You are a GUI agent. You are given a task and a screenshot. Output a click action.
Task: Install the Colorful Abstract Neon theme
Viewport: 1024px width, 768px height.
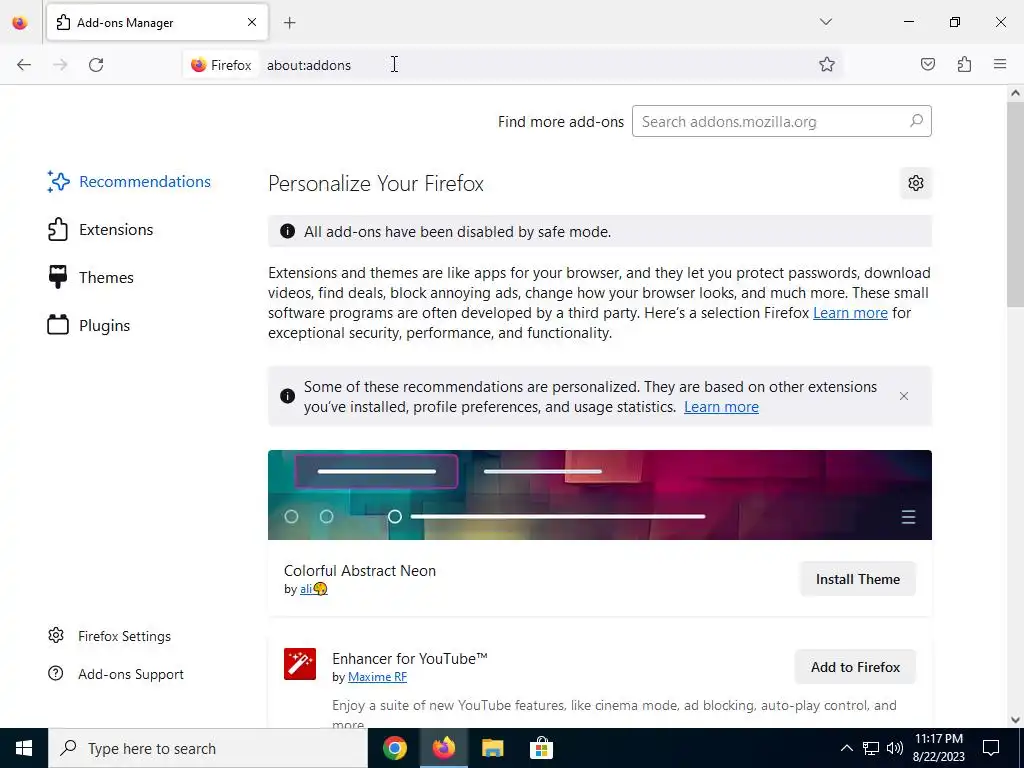[x=857, y=579]
